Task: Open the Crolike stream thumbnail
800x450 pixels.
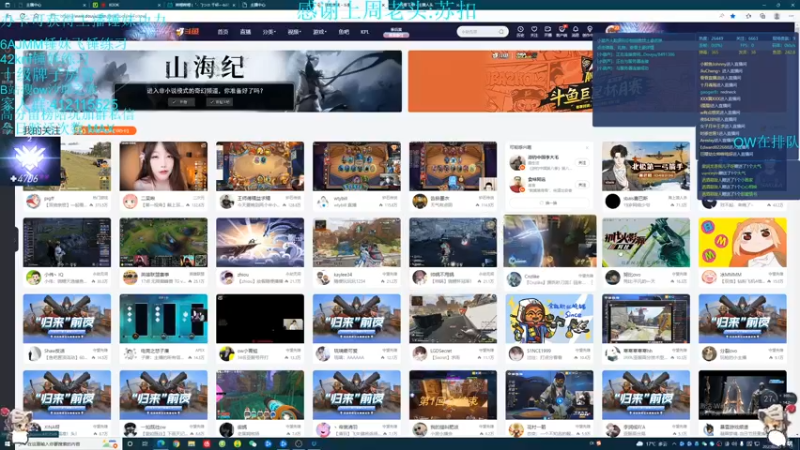Action: pyautogui.click(x=549, y=241)
